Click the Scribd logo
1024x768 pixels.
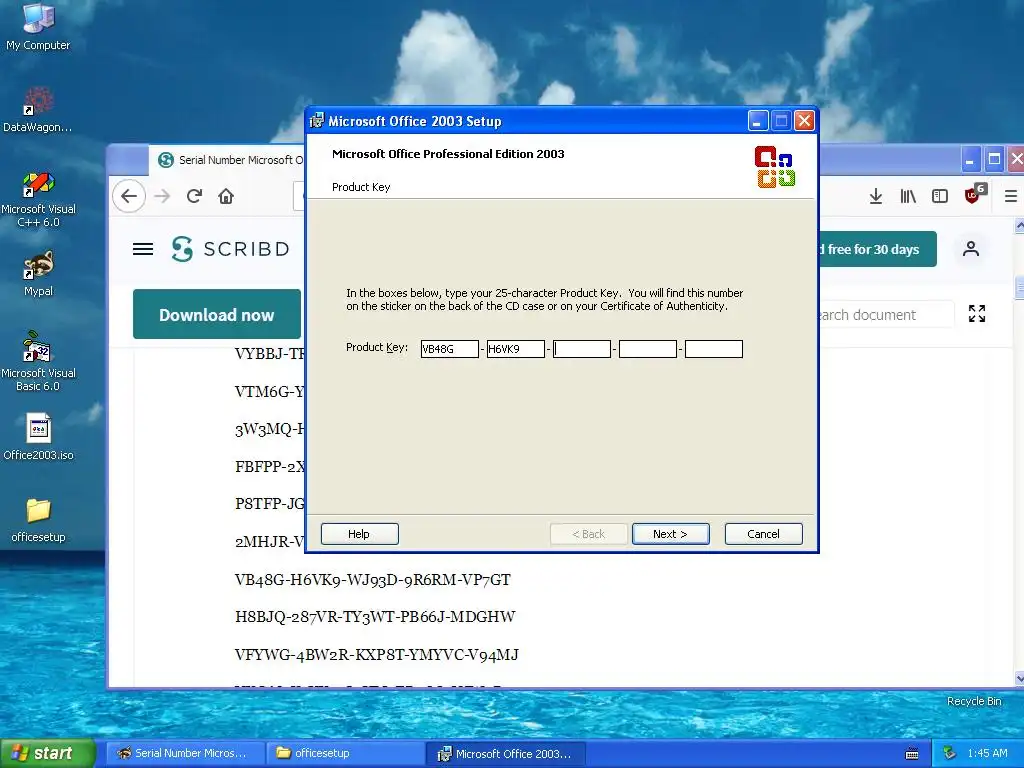point(230,249)
